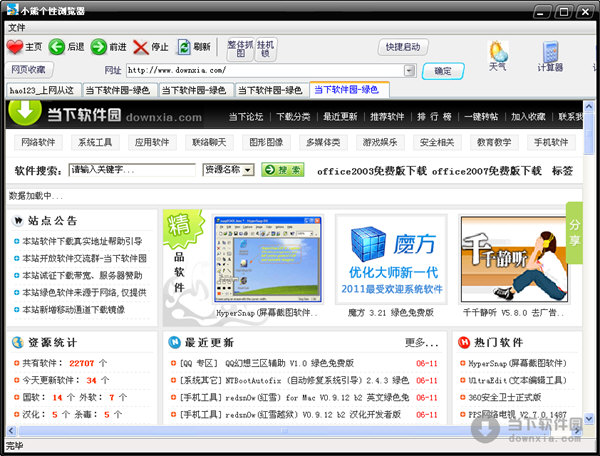Open the 资源名称 search type dropdown
600x456 pixels.
(228, 169)
